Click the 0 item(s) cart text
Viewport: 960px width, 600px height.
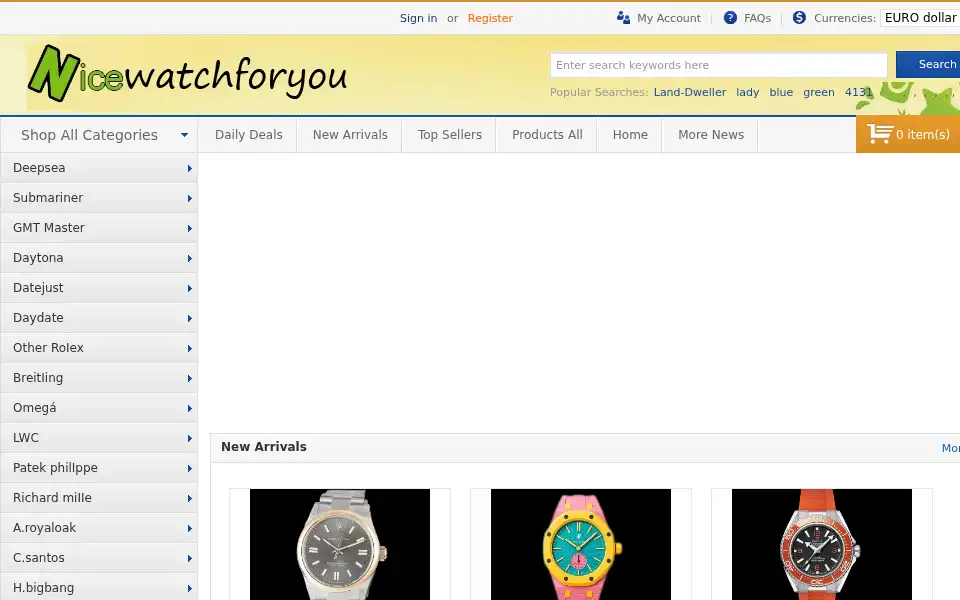click(923, 134)
